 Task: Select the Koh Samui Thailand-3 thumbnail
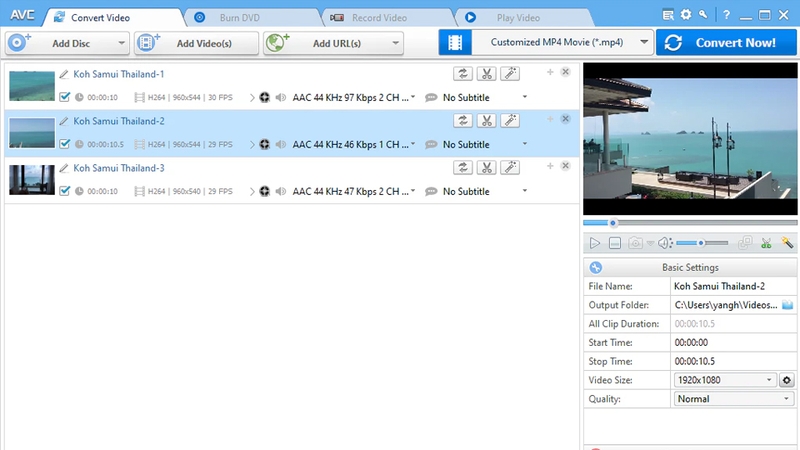[x=32, y=180]
